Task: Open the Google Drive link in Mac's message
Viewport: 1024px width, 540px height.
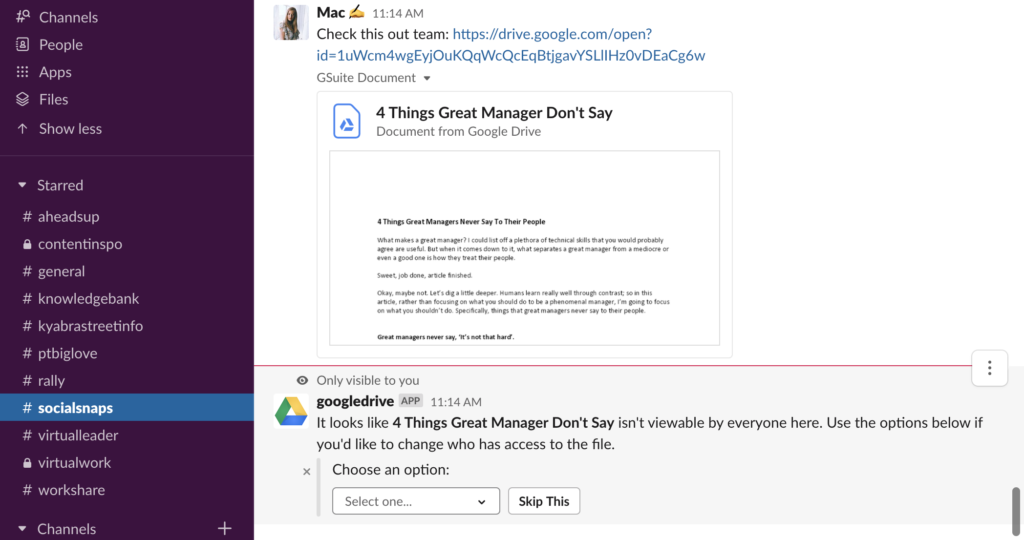Action: [x=511, y=44]
